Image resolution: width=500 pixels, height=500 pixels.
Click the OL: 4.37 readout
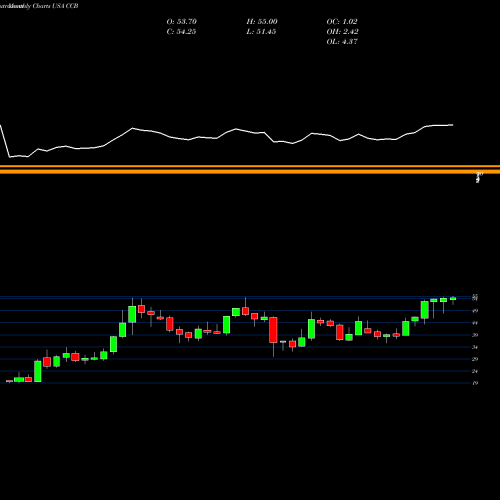point(342,42)
